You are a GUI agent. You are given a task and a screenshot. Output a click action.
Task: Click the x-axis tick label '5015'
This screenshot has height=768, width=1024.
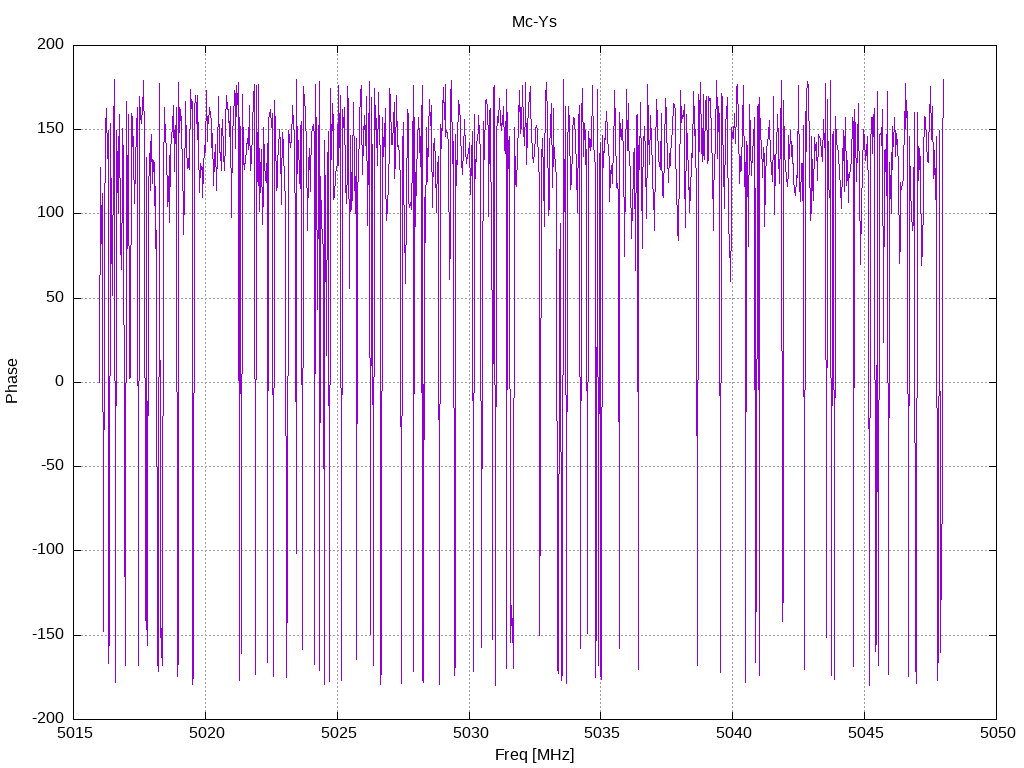tap(74, 733)
